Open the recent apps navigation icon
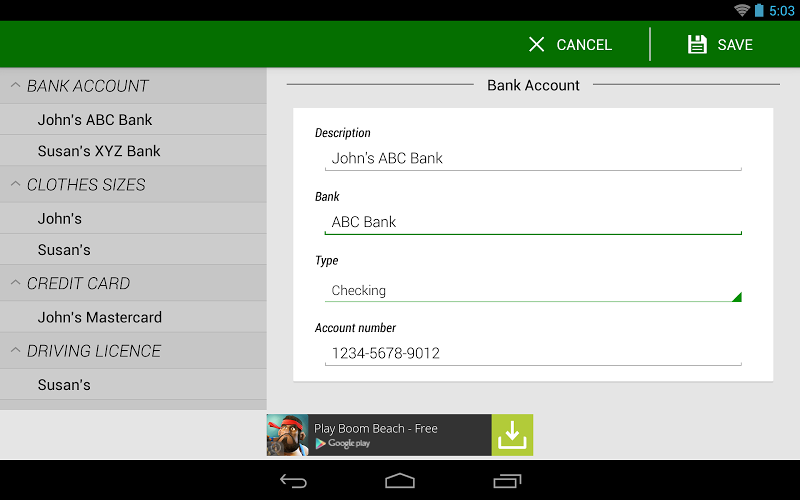The image size is (800, 500). tap(507, 481)
